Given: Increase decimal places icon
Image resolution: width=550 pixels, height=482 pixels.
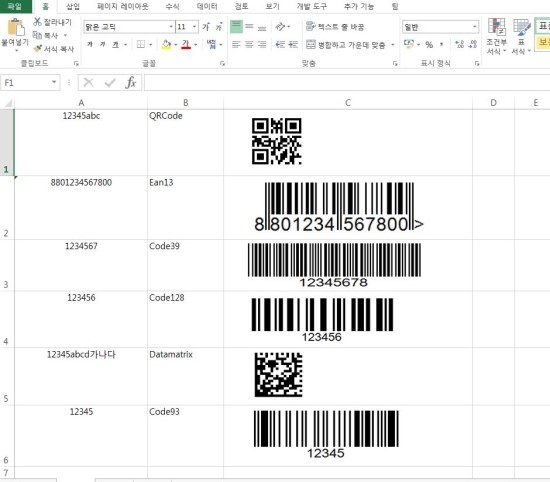Looking at the screenshot, I should point(460,45).
